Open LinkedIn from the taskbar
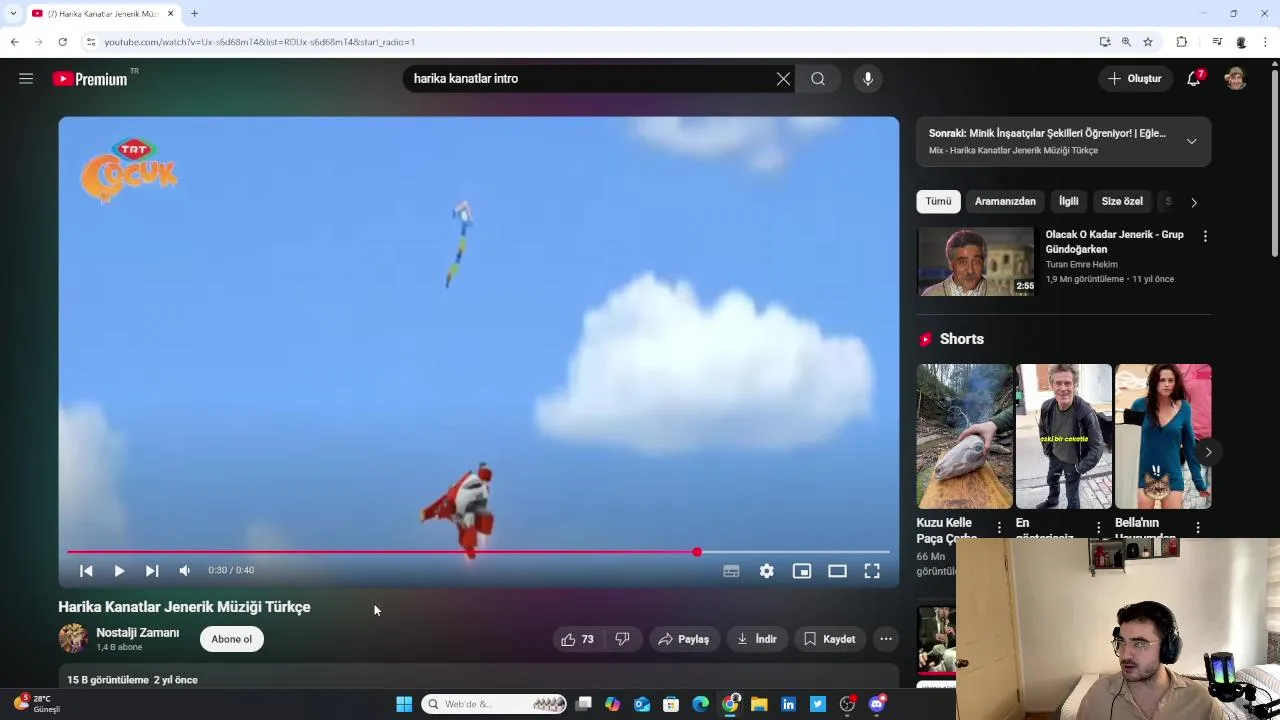 click(788, 704)
